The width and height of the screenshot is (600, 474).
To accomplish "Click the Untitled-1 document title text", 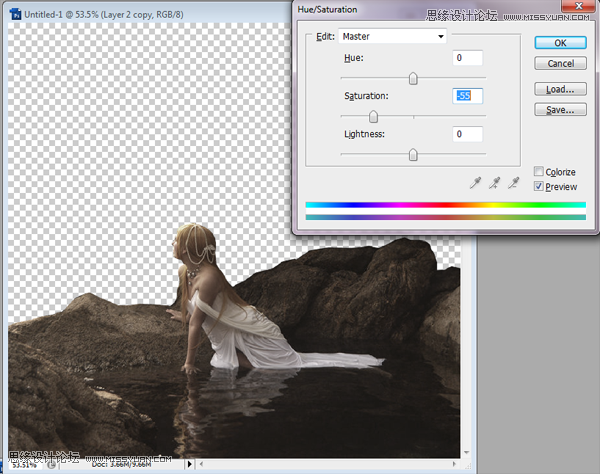I will [x=104, y=15].
